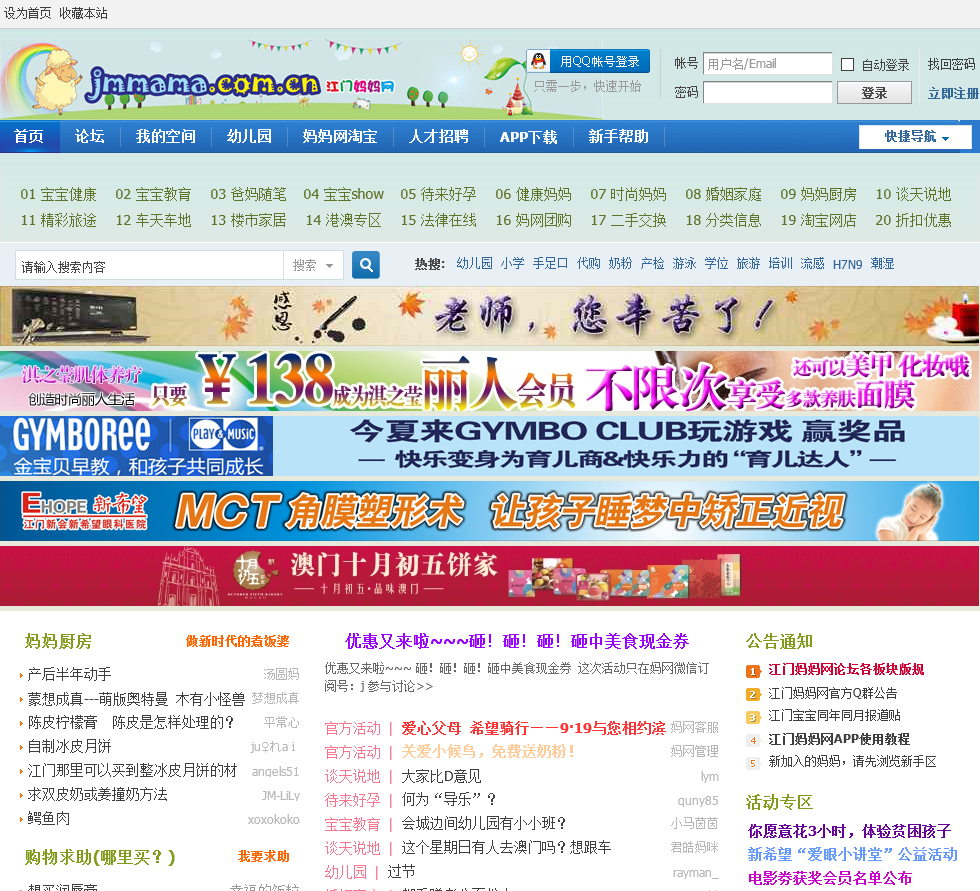Open notice 江门妈妈网论坛各板块版规

846,670
